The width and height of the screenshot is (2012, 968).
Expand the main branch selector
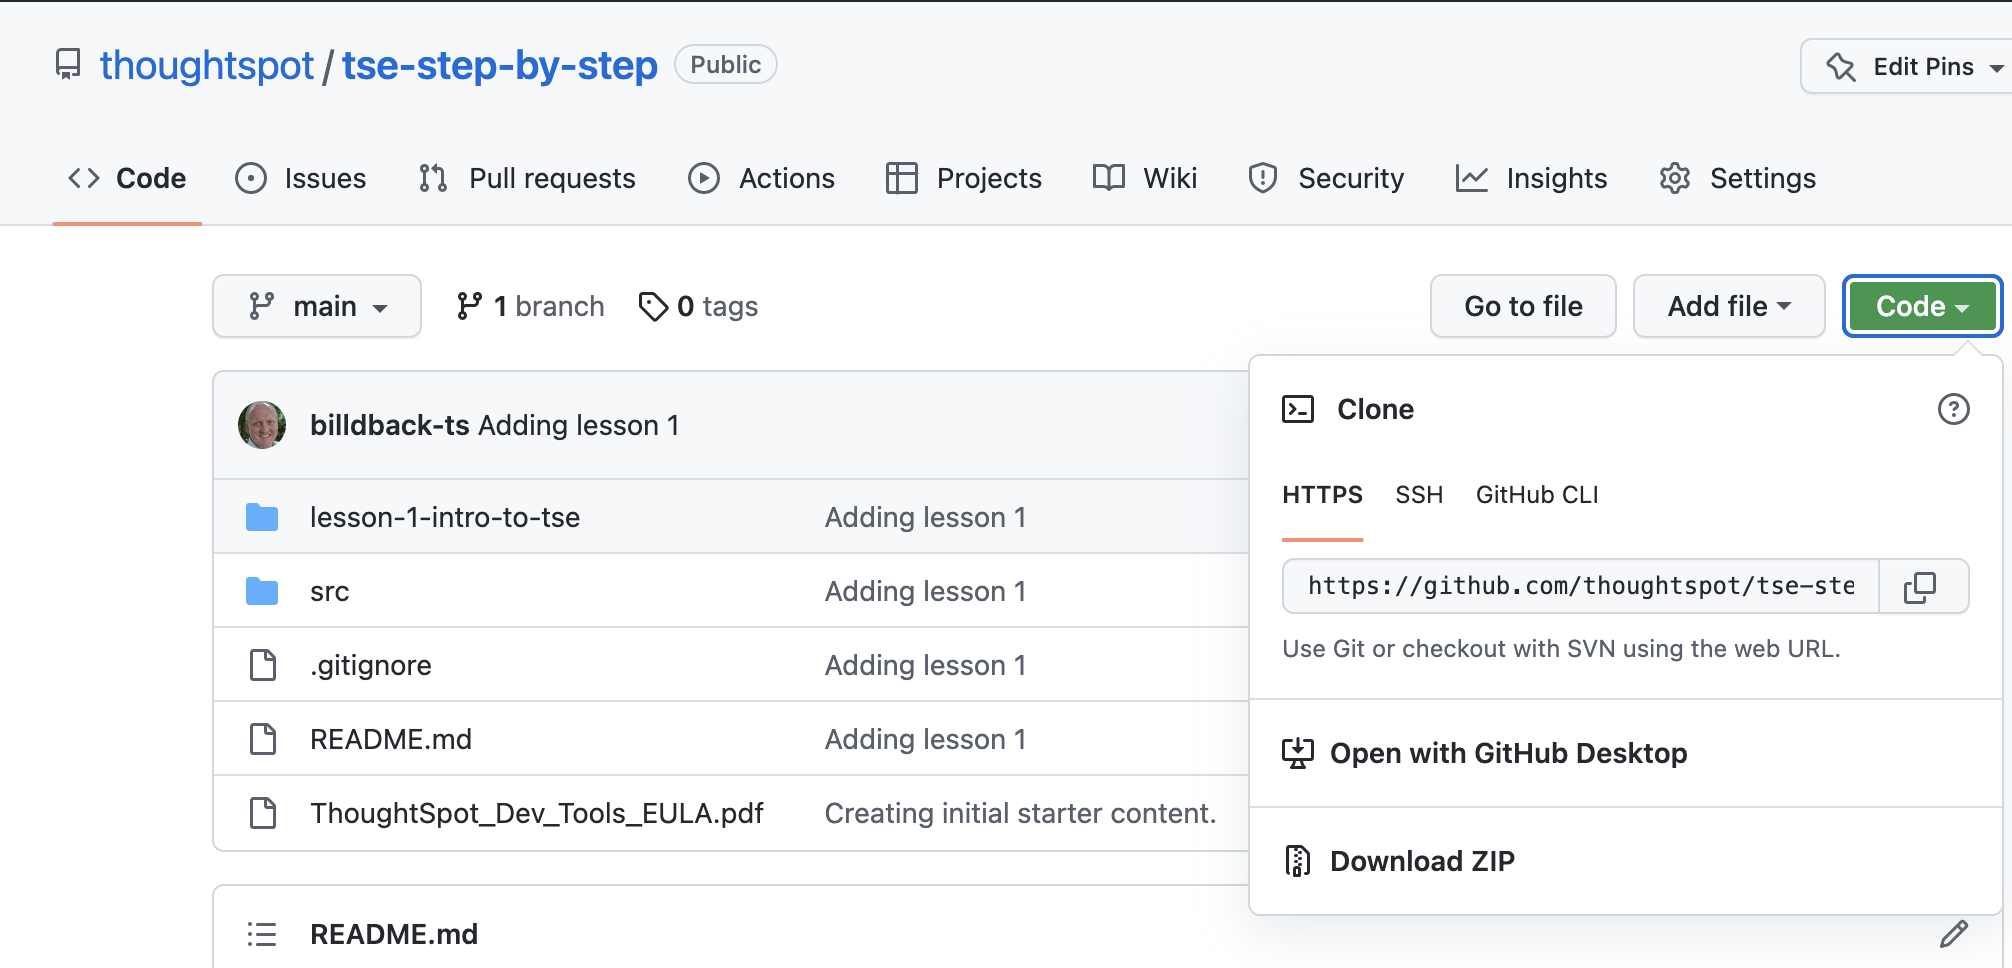[317, 306]
